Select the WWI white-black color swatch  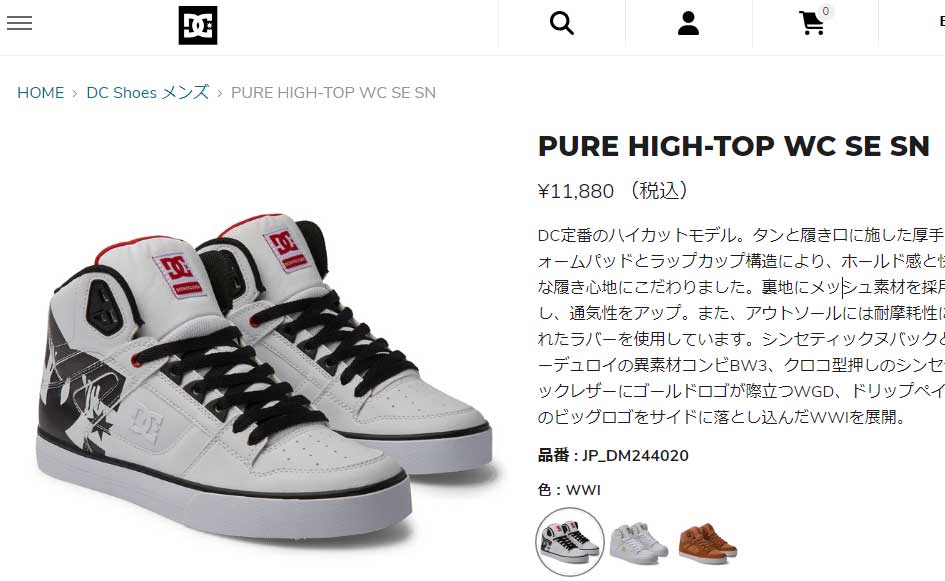(570, 542)
